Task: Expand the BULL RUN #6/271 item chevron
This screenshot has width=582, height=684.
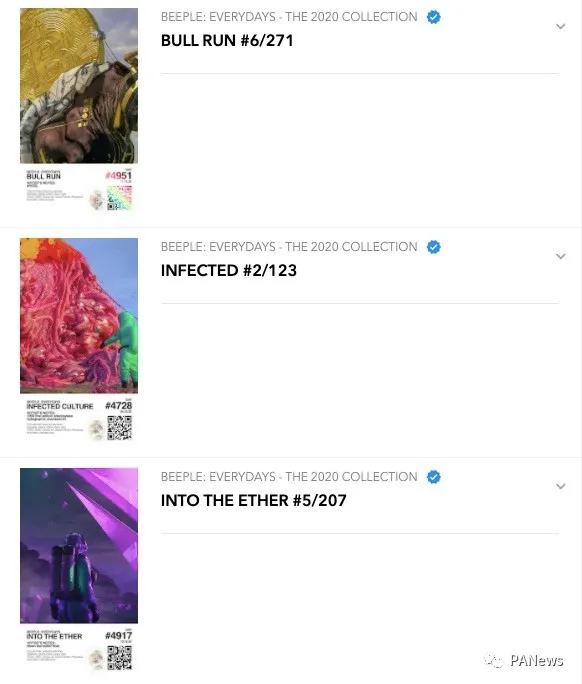Action: coord(561,27)
